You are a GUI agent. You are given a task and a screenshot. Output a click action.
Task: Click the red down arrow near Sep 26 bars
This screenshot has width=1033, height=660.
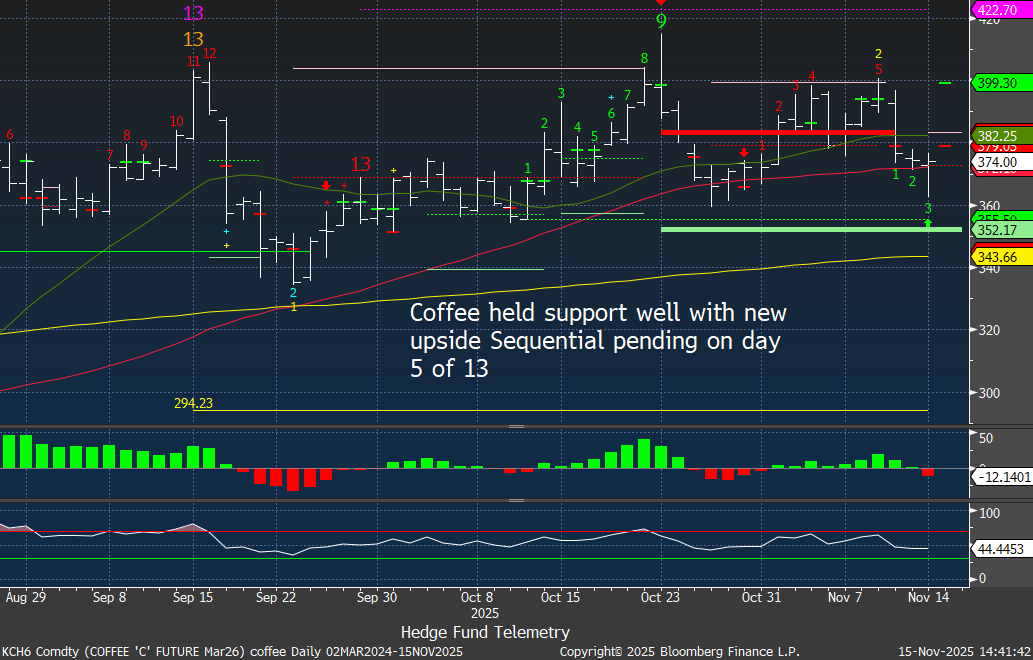[326, 185]
